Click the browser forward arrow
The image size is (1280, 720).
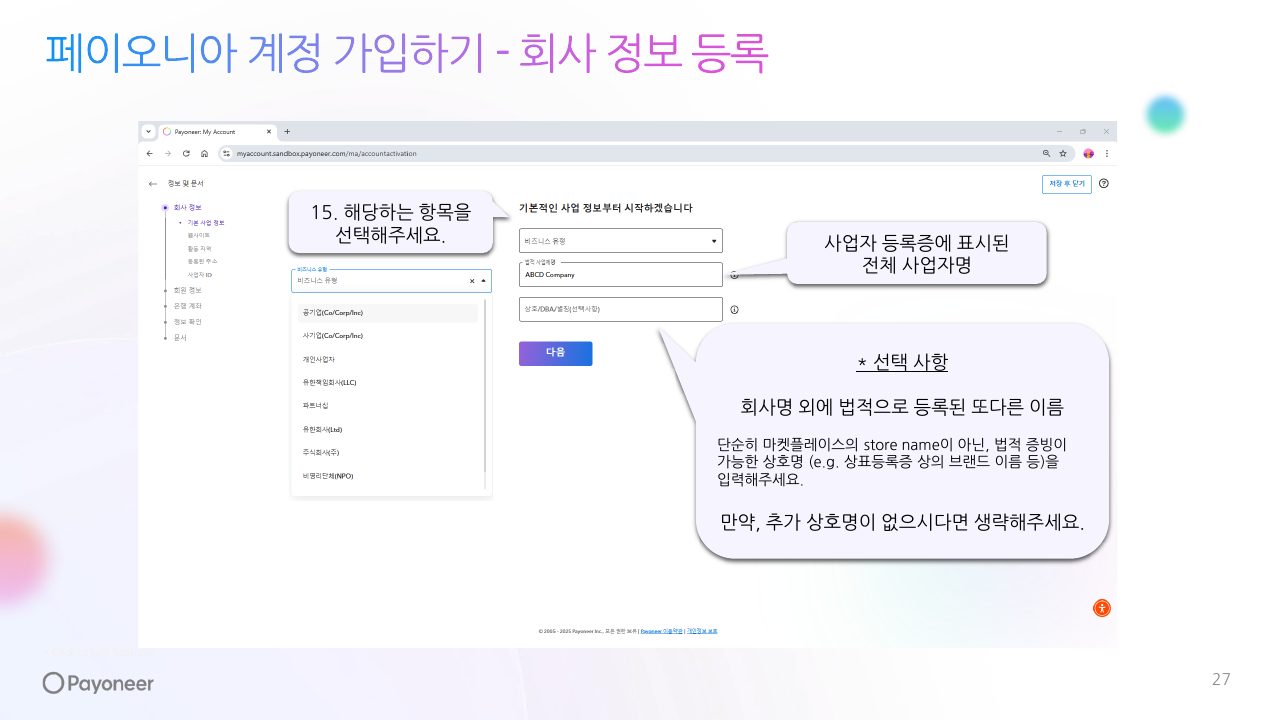(x=168, y=153)
